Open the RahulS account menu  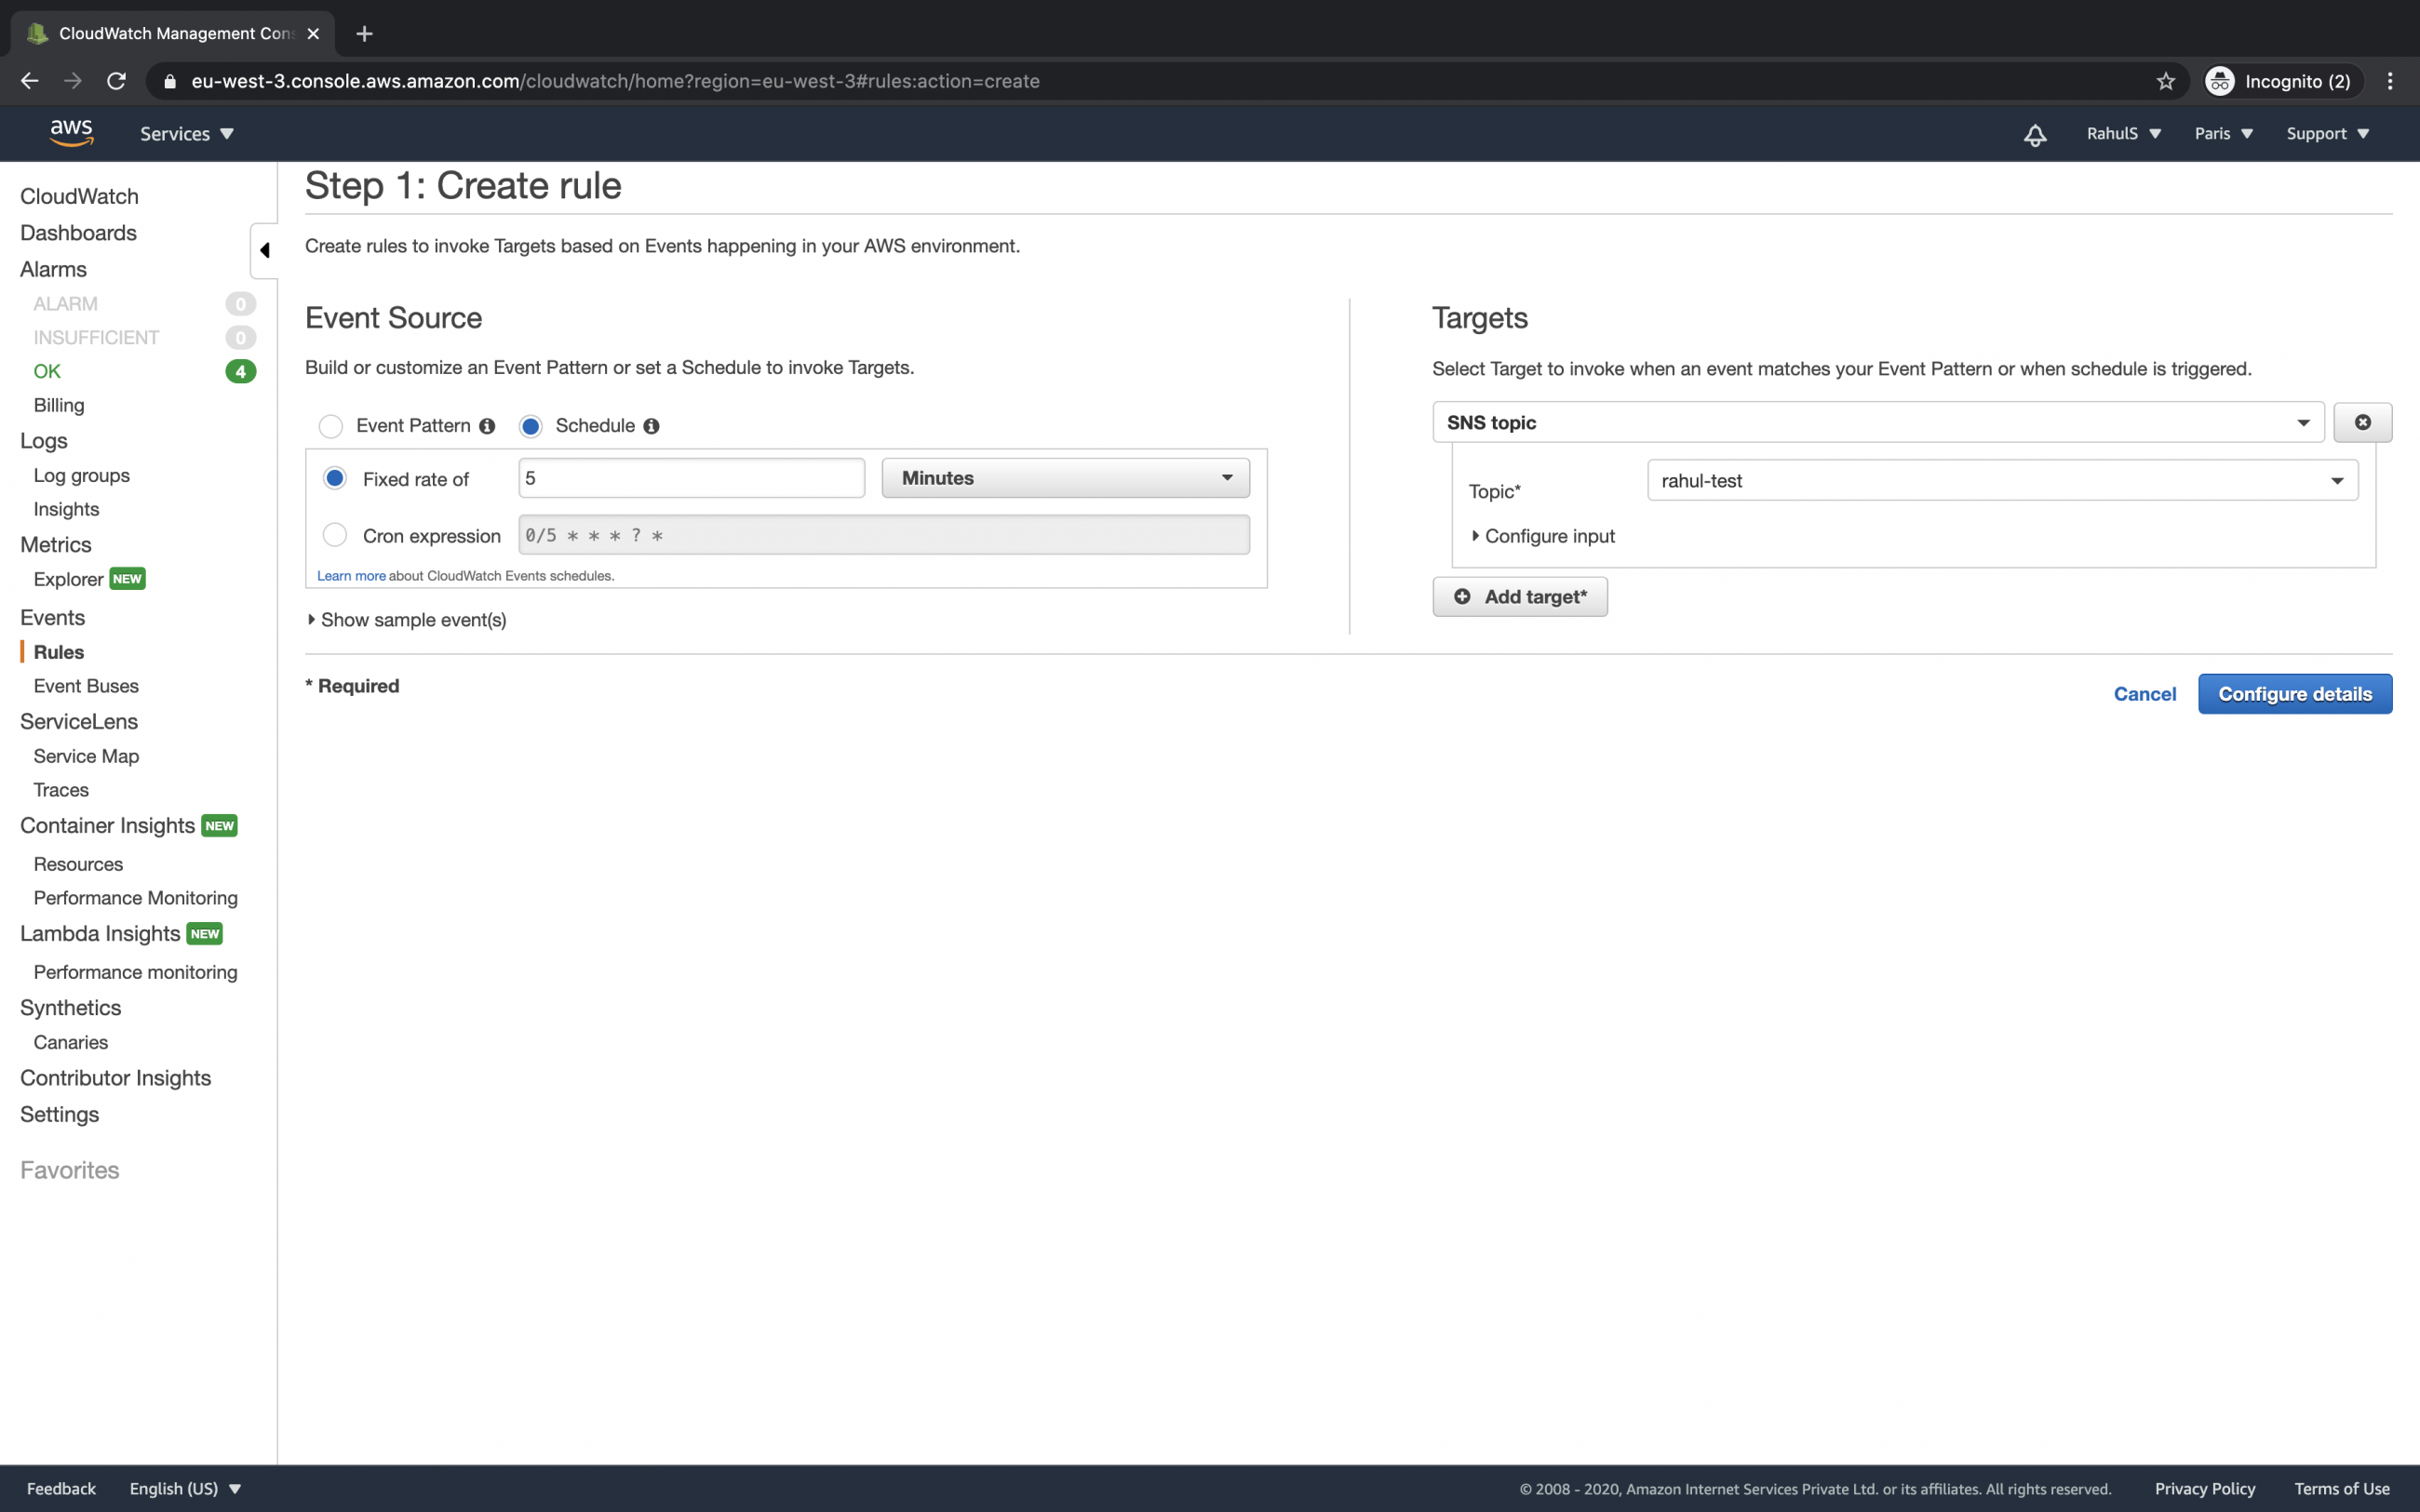click(2124, 134)
